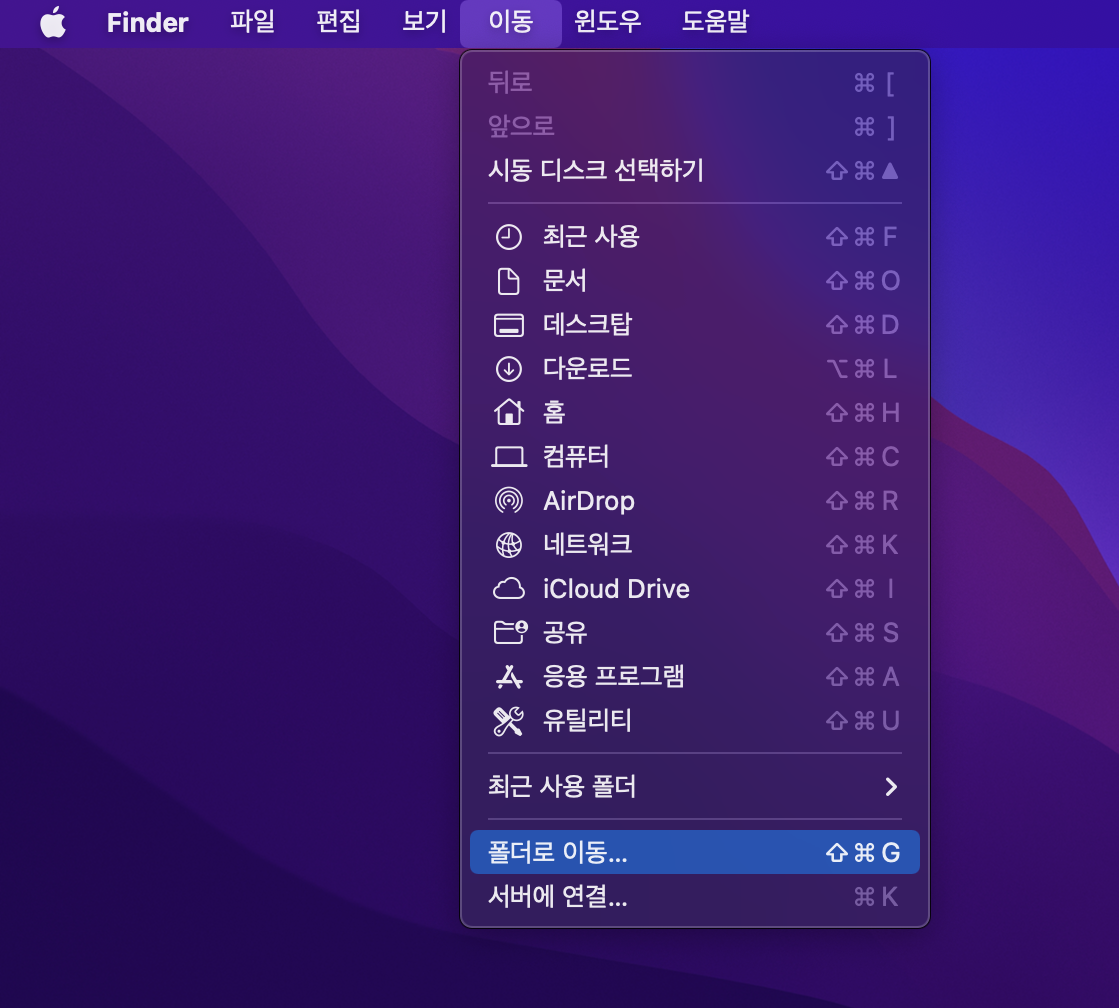
Task: Choose 폴더로 이동... menu entry
Action: point(694,852)
